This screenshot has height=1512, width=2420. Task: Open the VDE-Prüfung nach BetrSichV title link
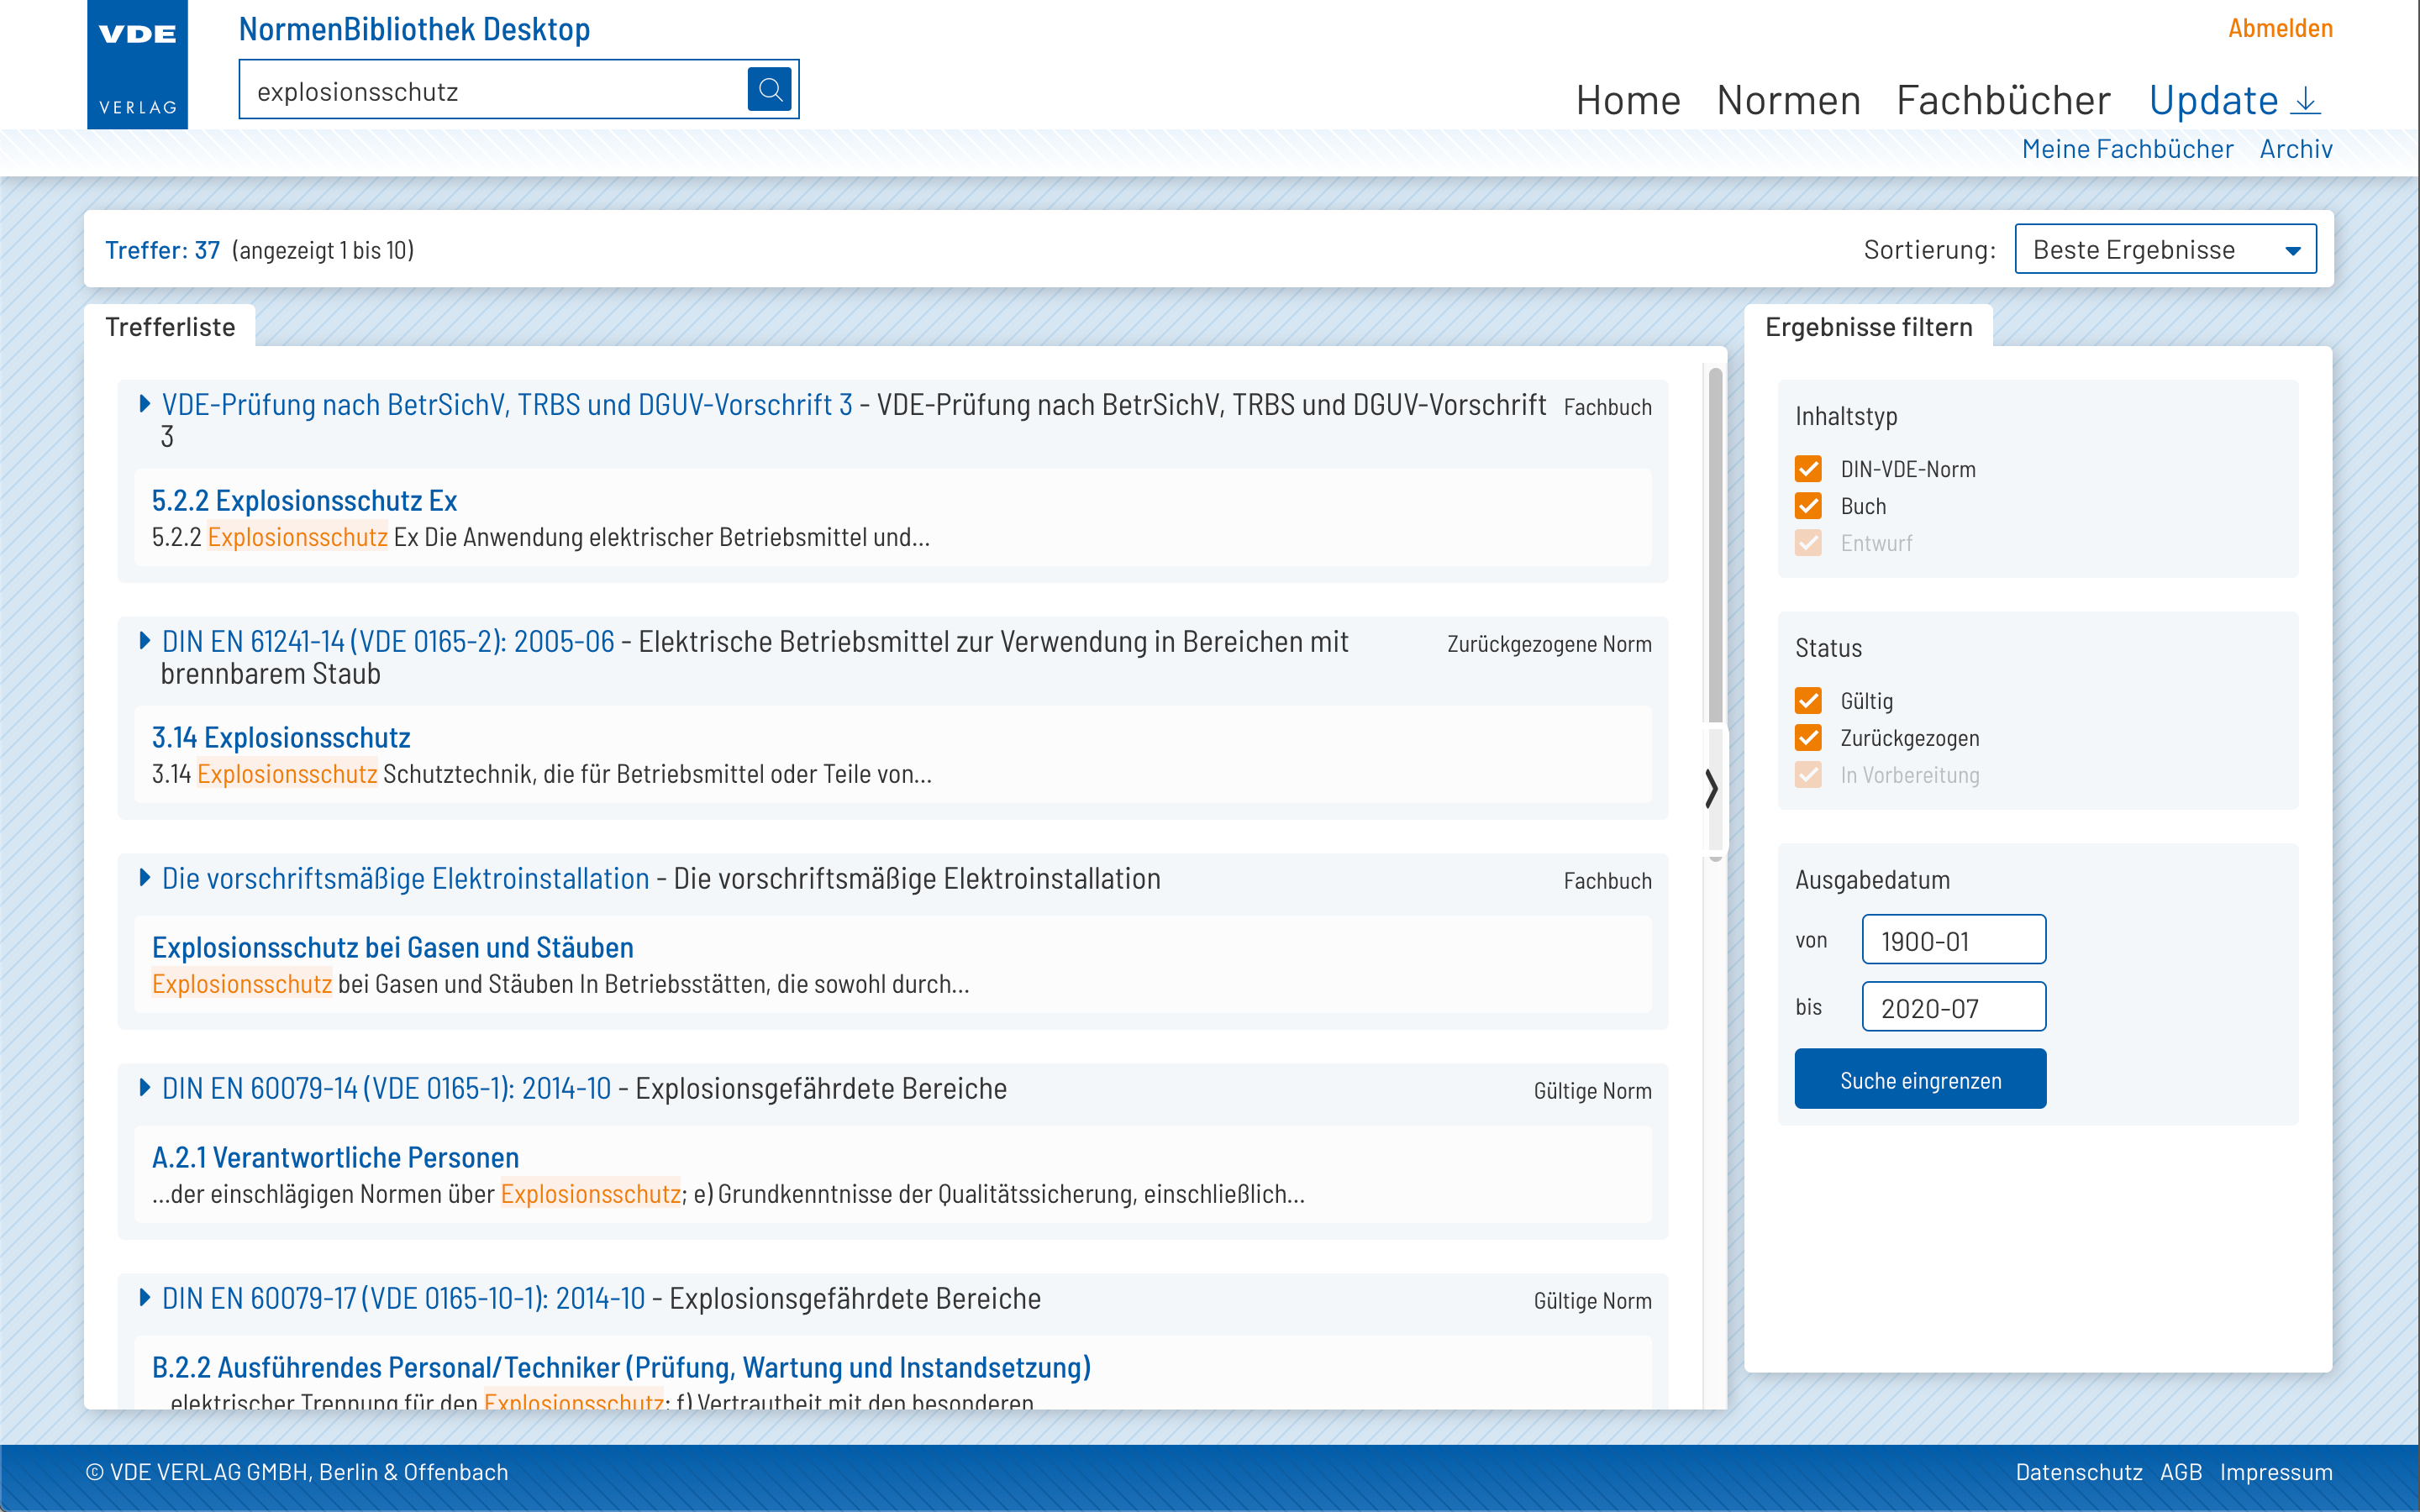pyautogui.click(x=507, y=404)
